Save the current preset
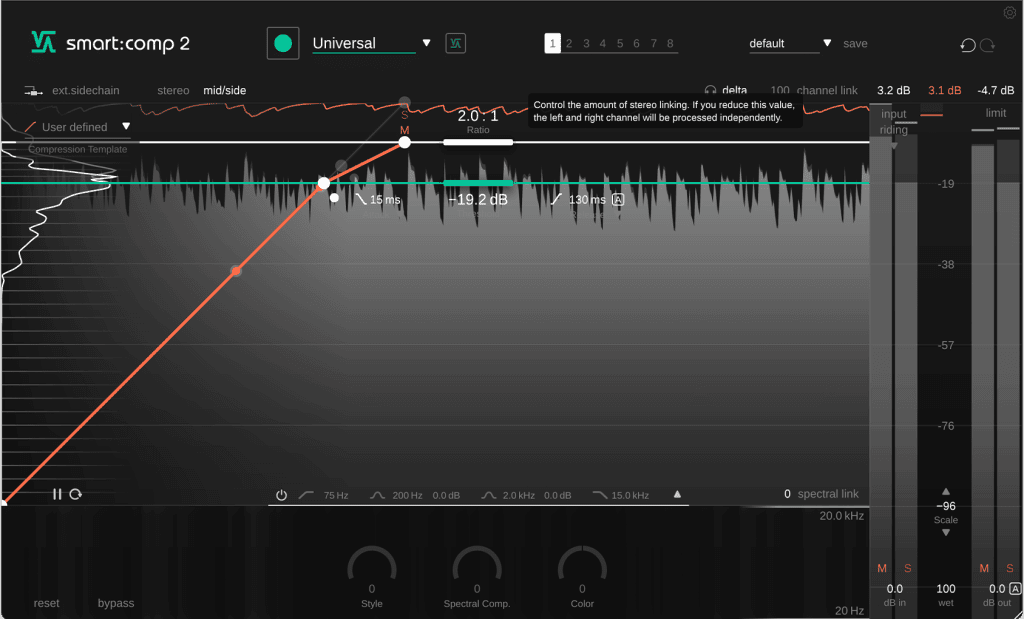This screenshot has height=619, width=1024. [855, 44]
